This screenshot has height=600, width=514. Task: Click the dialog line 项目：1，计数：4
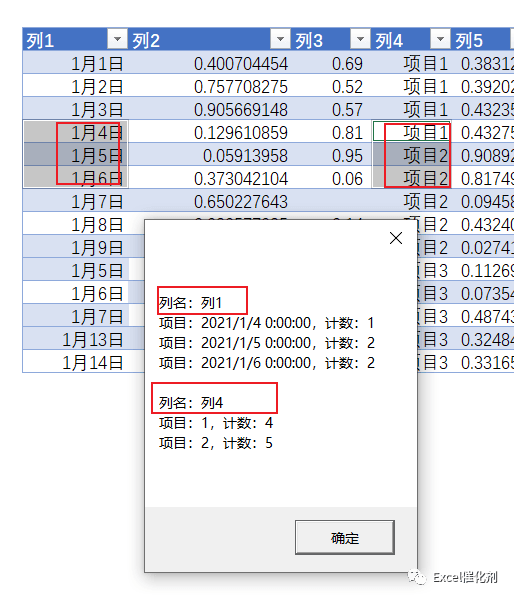coord(216,423)
